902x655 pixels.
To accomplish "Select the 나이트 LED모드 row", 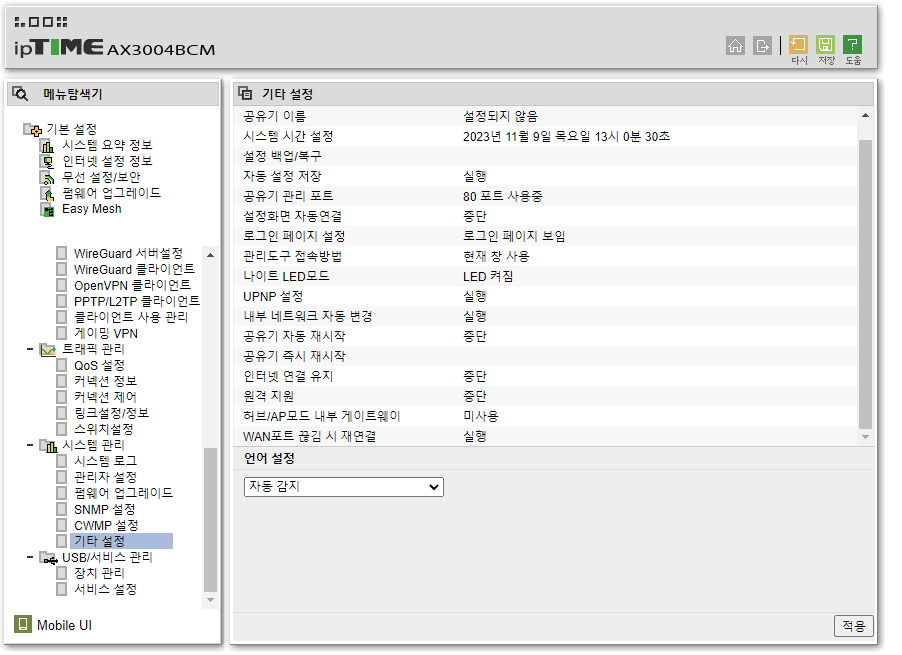I will 545,276.
